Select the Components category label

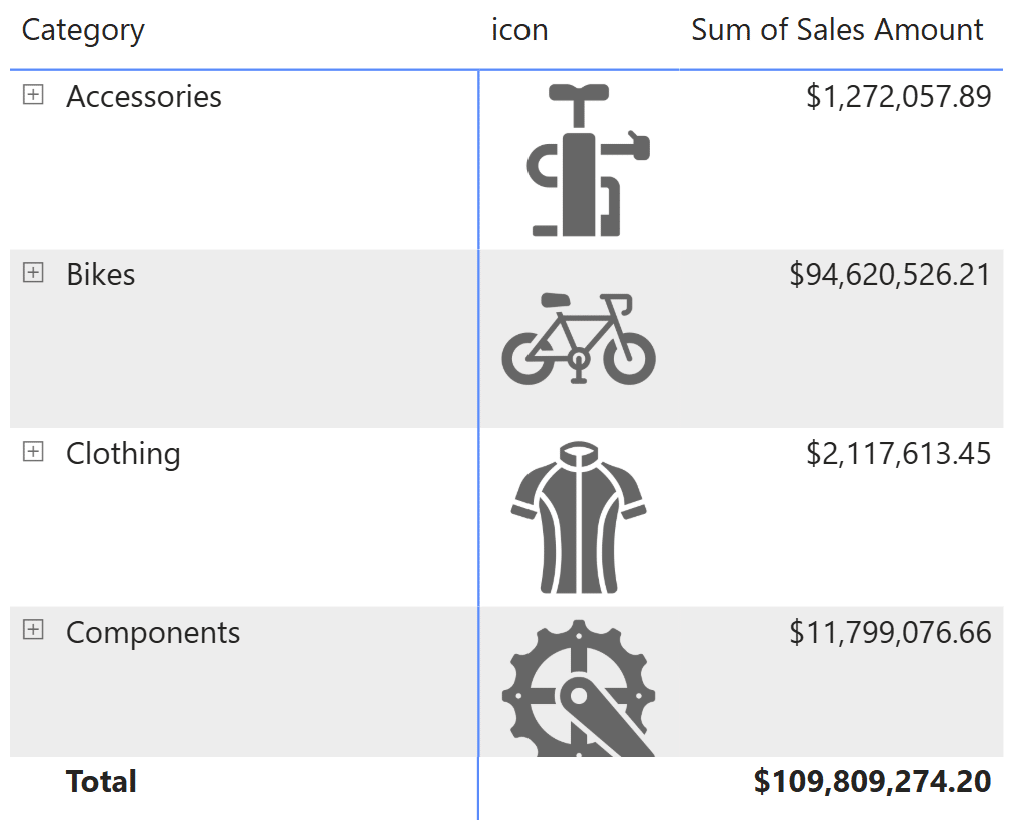pos(153,633)
